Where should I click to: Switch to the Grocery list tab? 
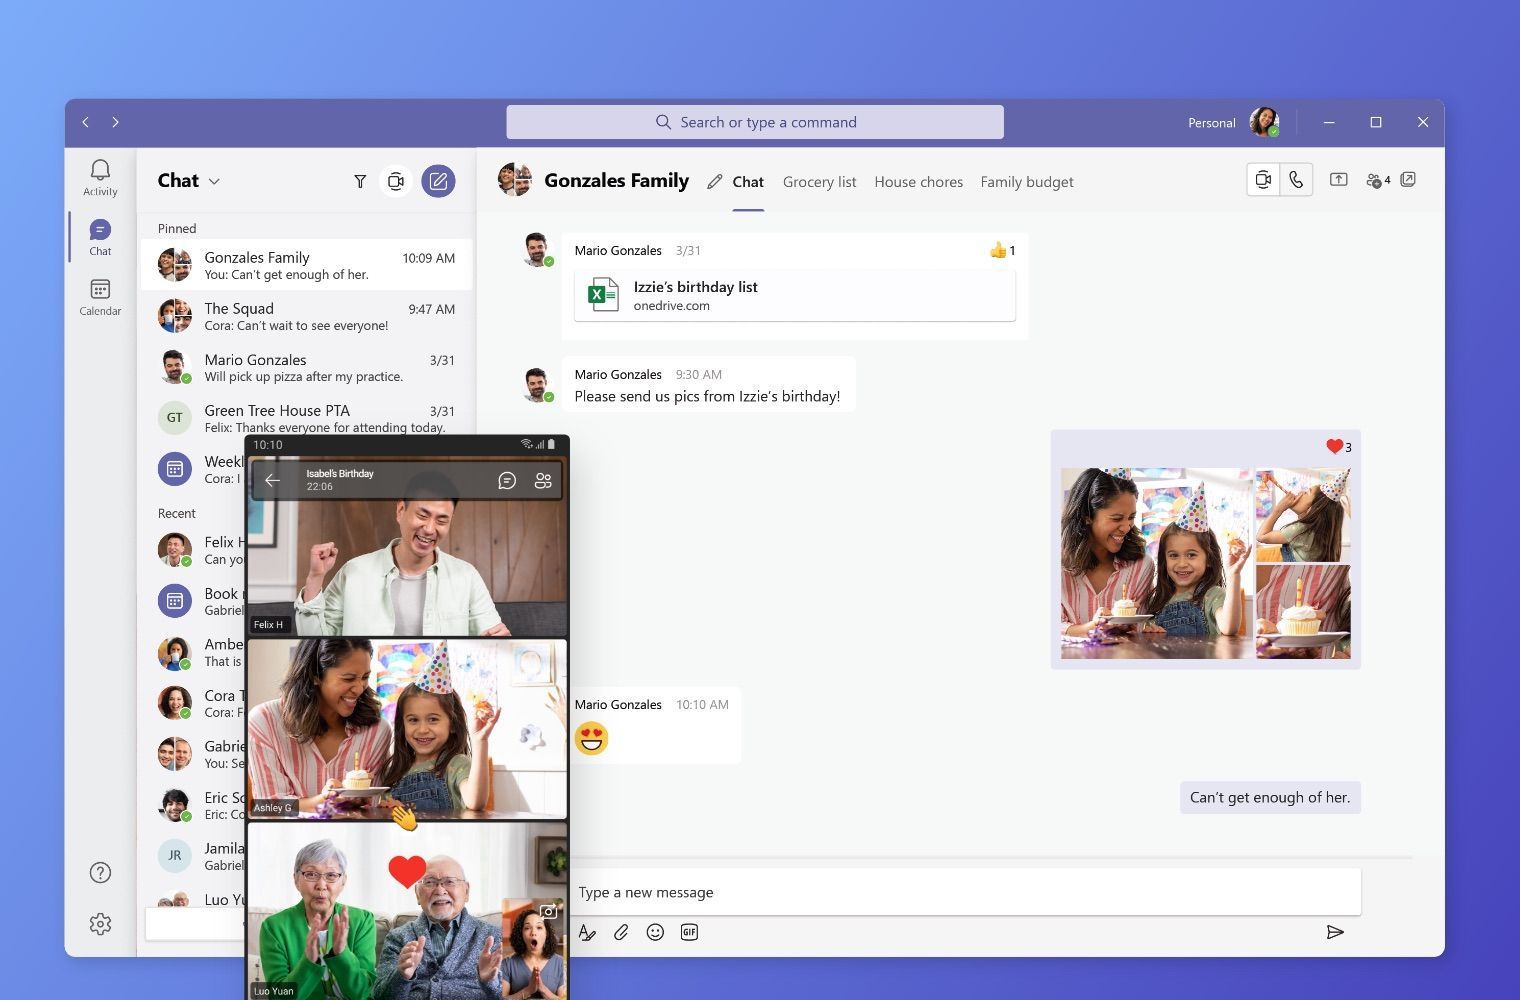click(x=819, y=182)
